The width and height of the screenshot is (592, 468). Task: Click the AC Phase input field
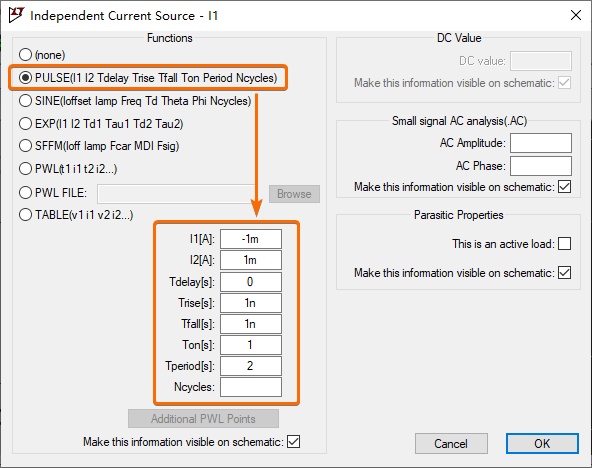pos(541,166)
